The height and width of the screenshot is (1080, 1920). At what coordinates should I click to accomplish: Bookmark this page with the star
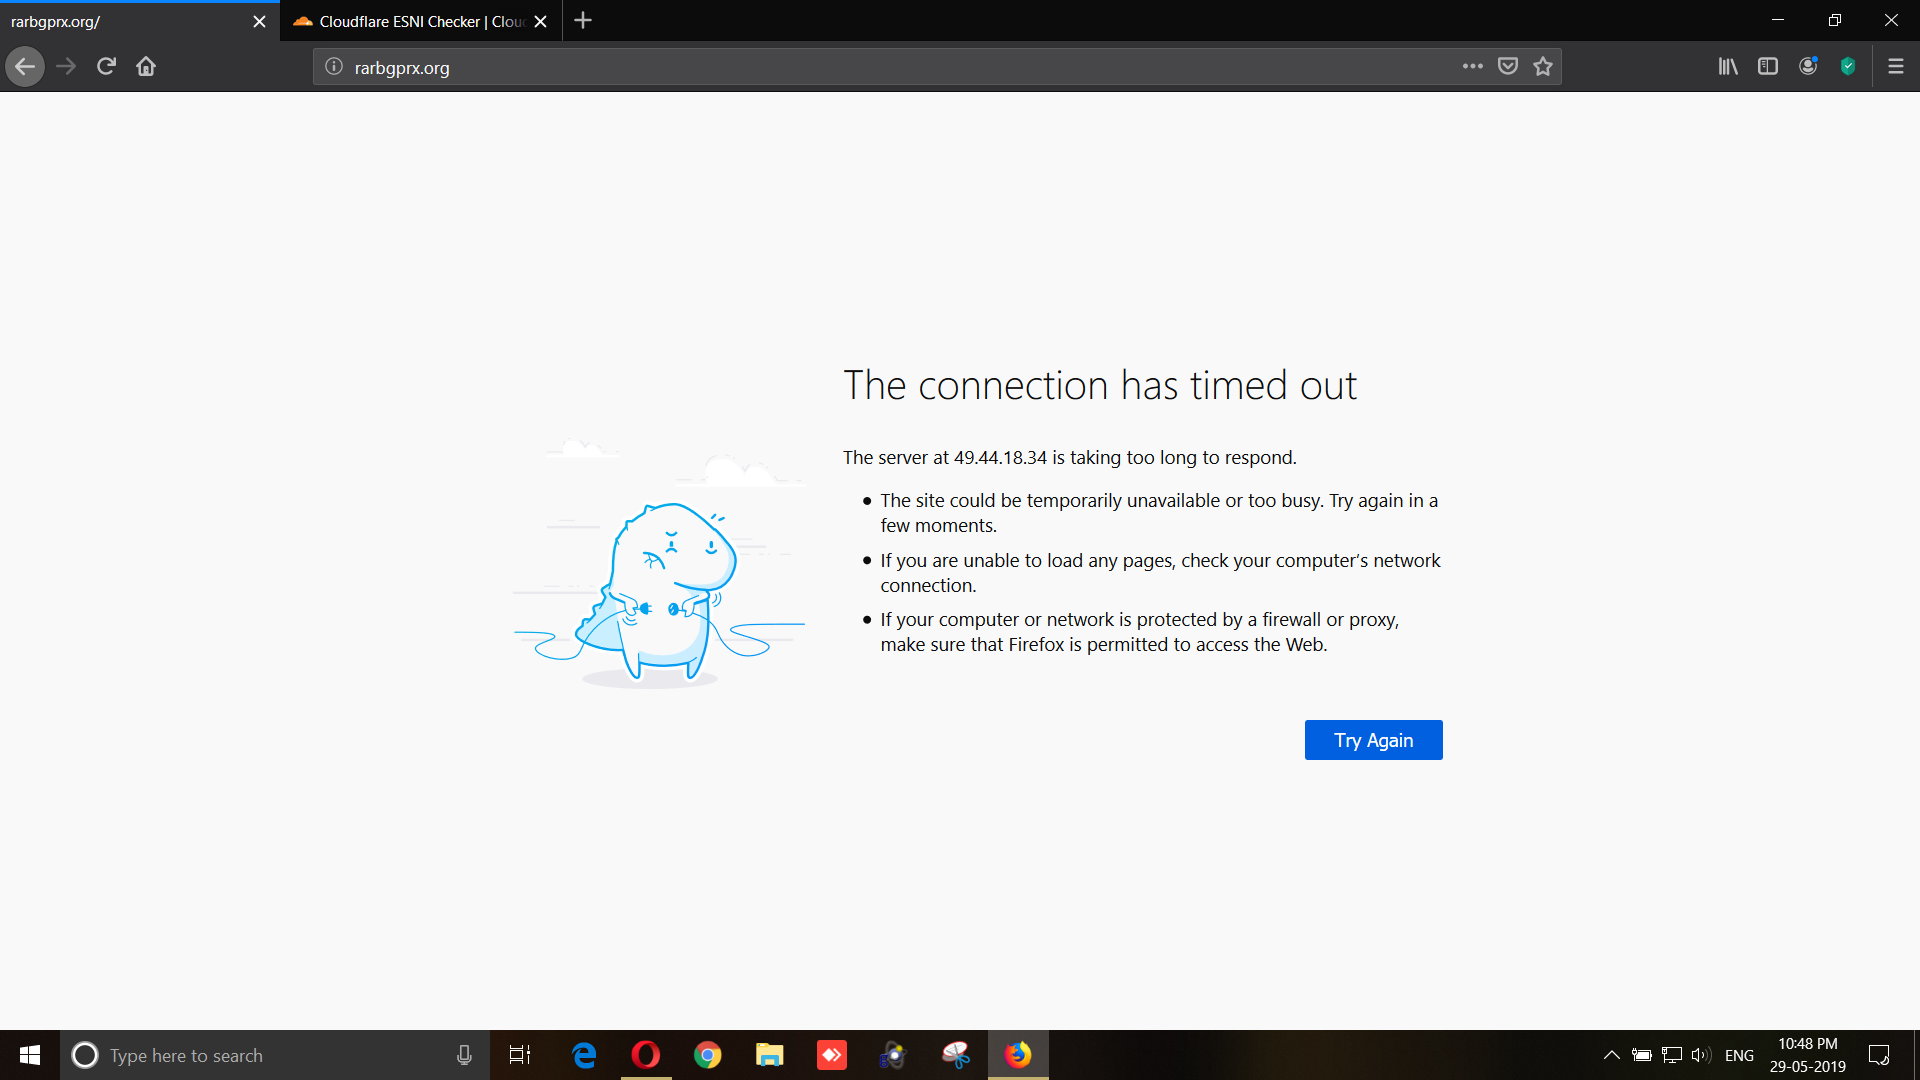1543,67
